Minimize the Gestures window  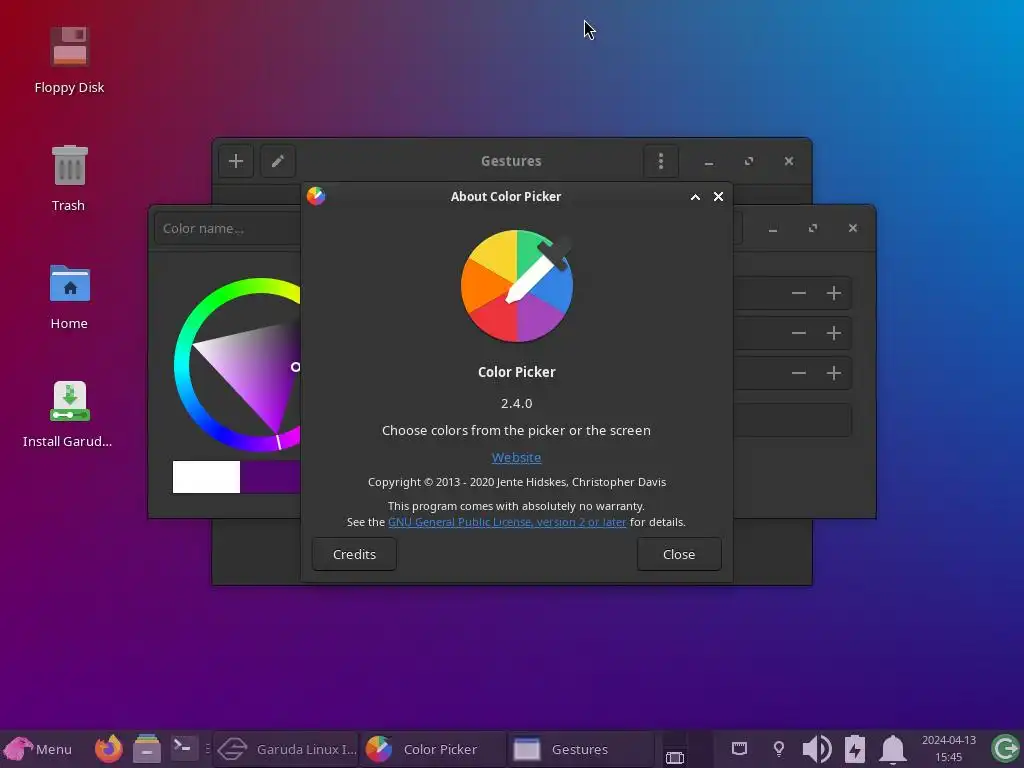(709, 161)
